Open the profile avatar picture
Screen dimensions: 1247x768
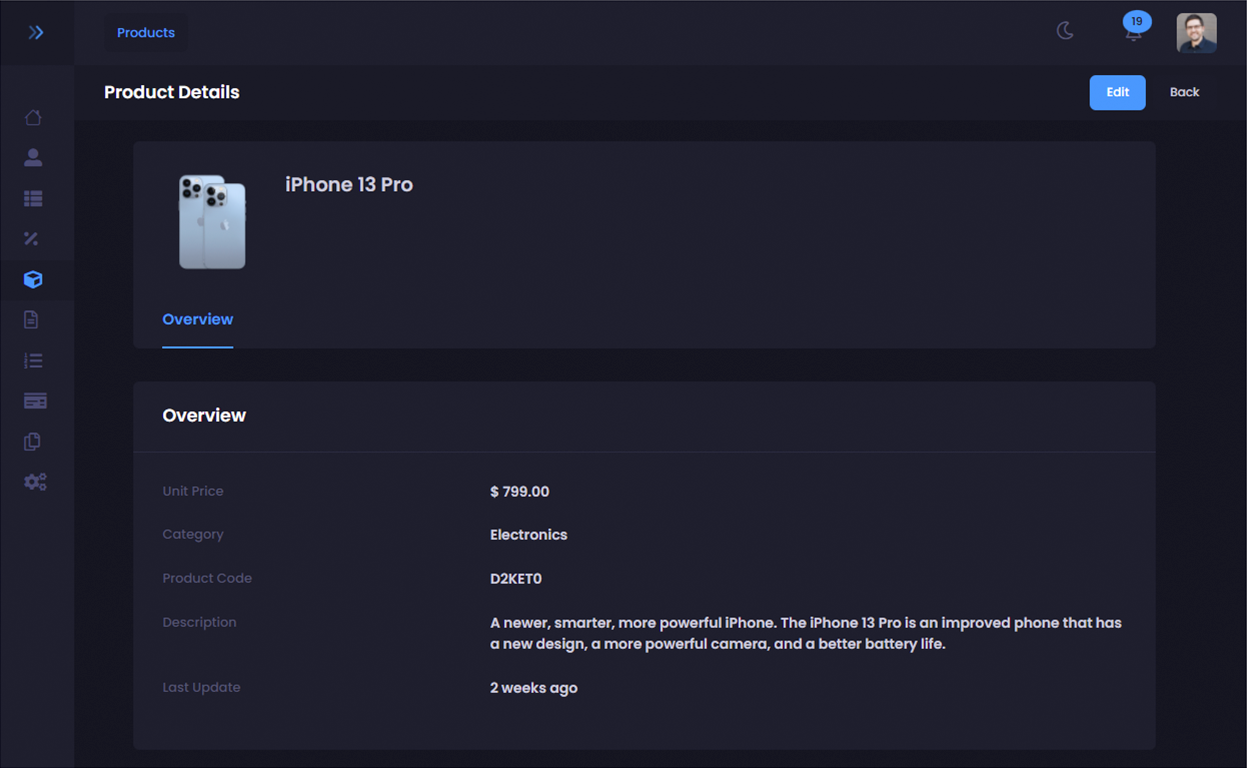tap(1196, 32)
